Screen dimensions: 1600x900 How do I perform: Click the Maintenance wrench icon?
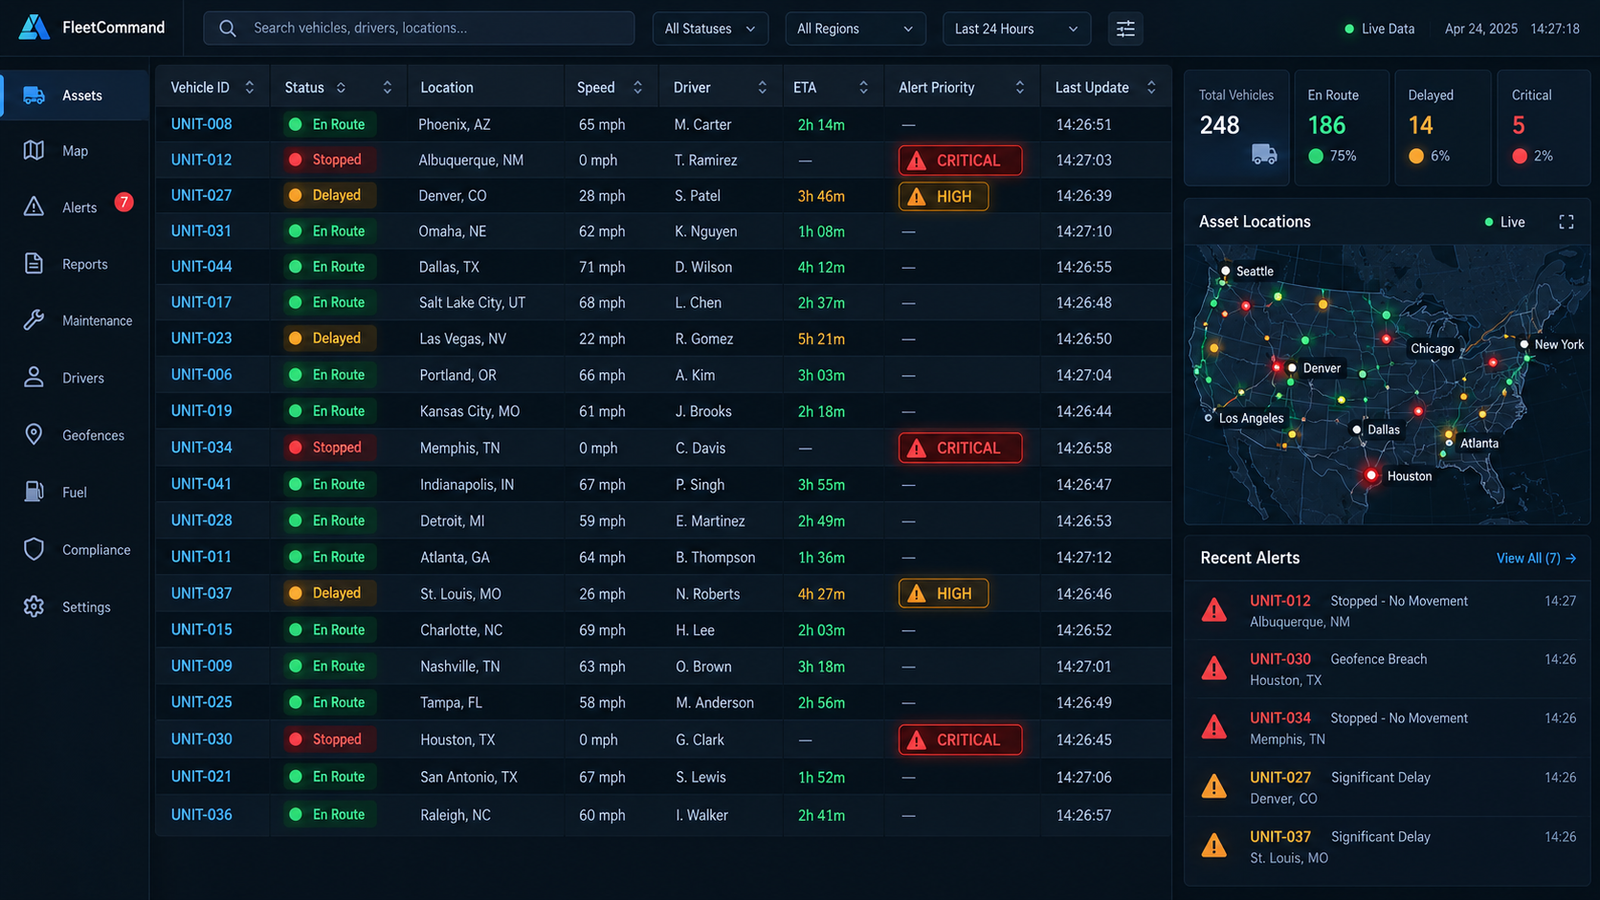tap(34, 320)
